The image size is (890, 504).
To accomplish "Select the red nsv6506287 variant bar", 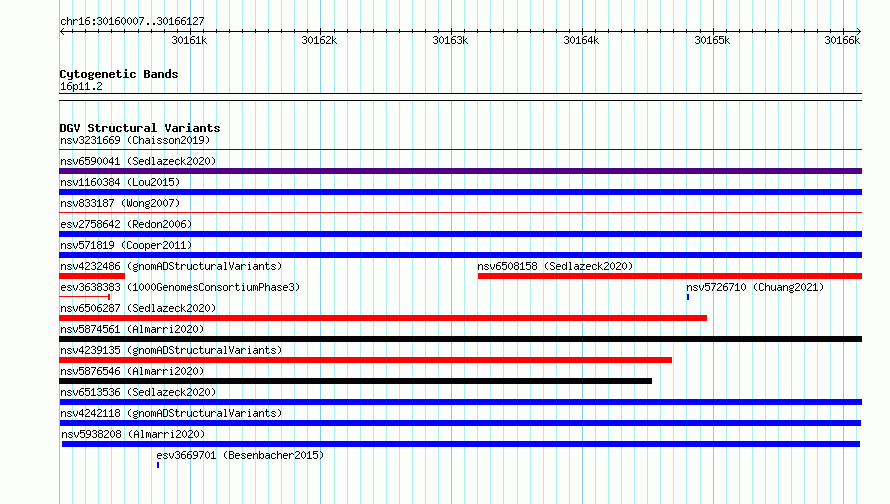I will 383,318.
